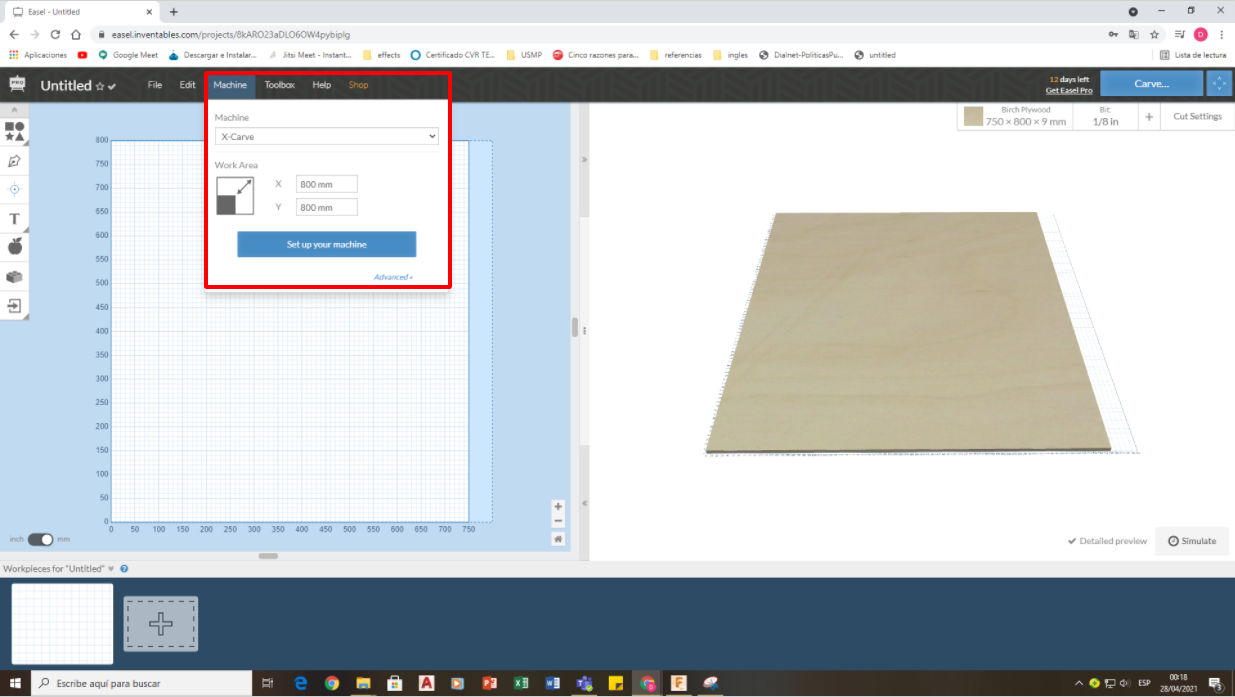Expand the X-Carve machine dropdown

click(x=326, y=136)
